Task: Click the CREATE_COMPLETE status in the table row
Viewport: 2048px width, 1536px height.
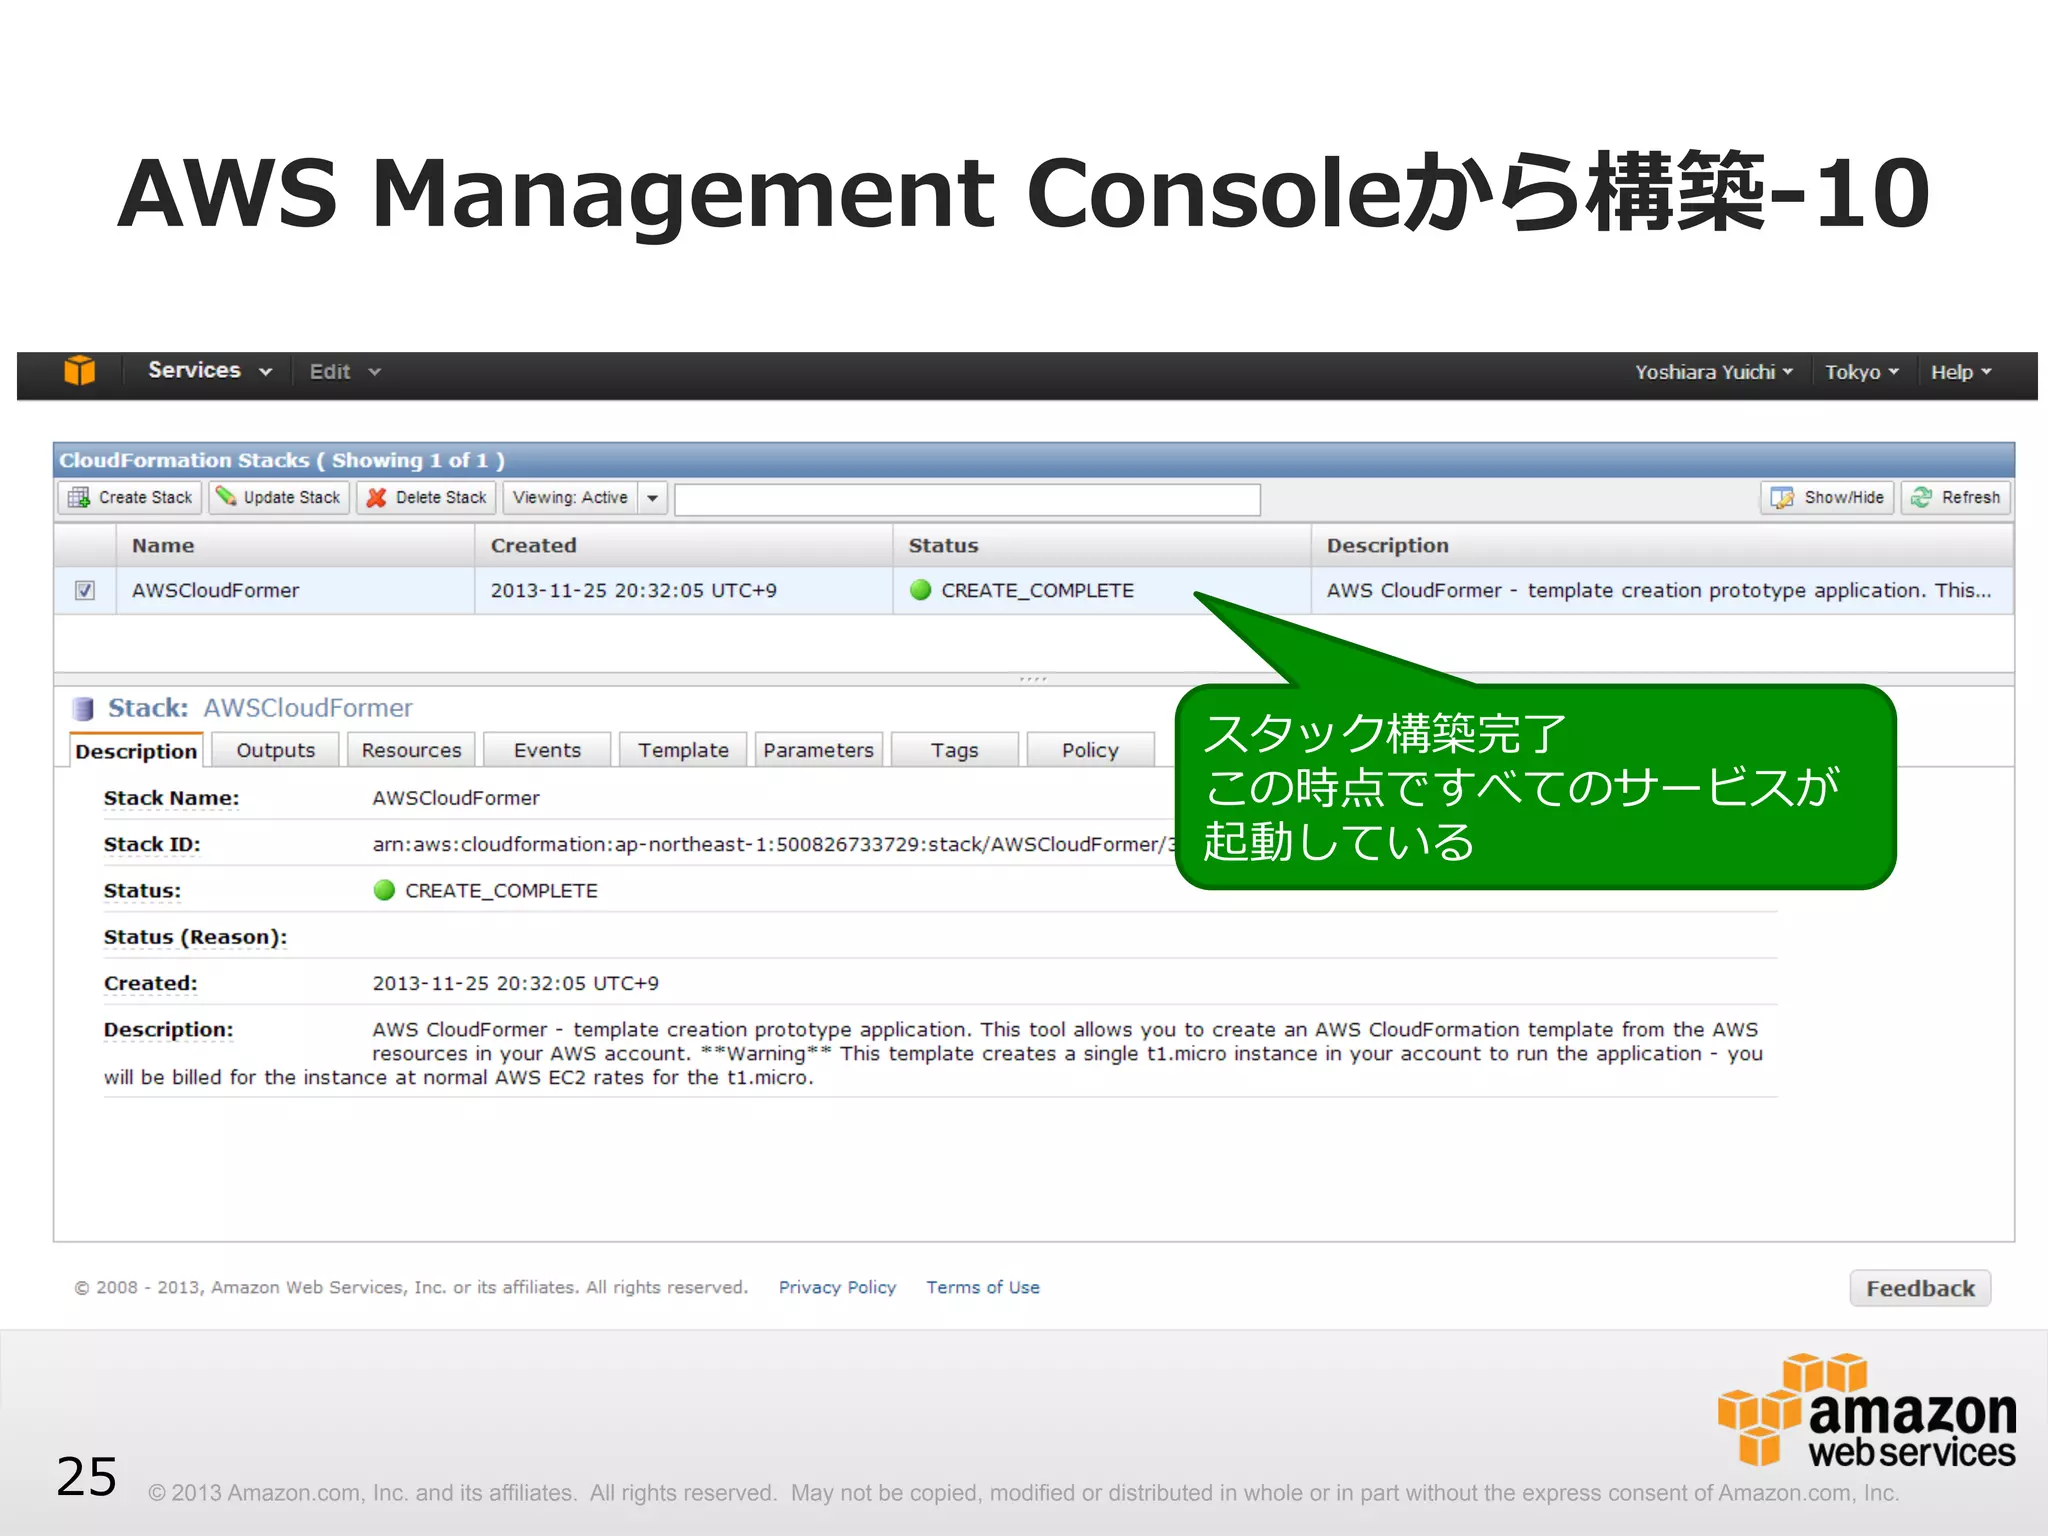Action: [1037, 590]
